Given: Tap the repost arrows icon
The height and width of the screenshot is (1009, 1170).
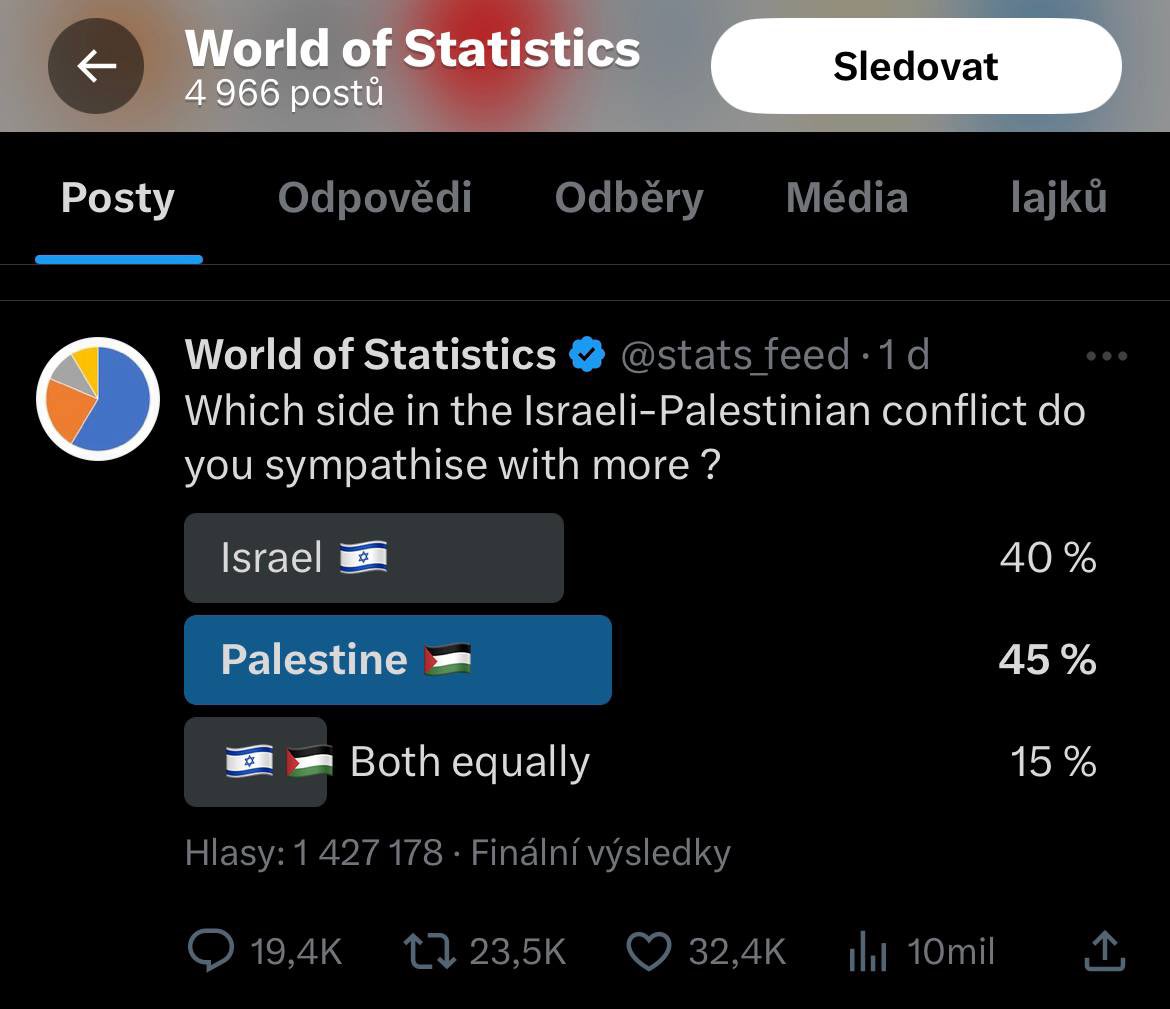Looking at the screenshot, I should click(429, 951).
